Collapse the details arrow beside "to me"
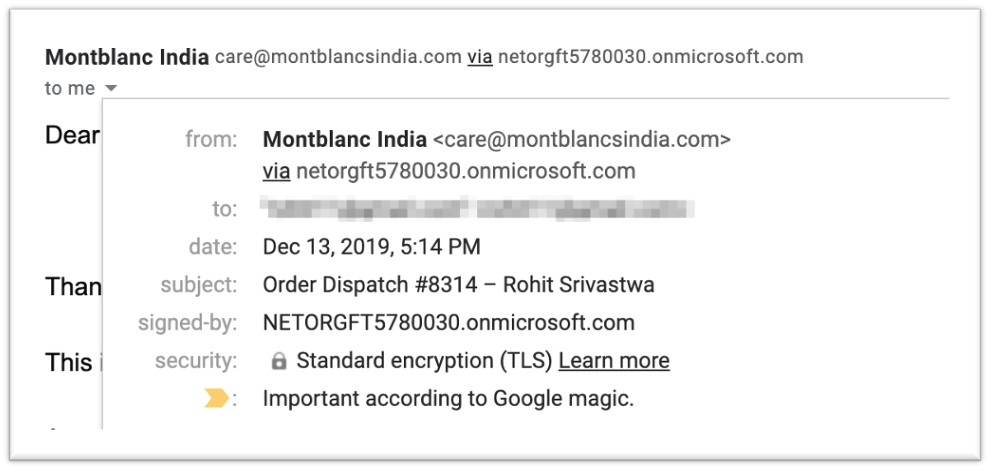Viewport: 989px width, 470px height. point(110,88)
